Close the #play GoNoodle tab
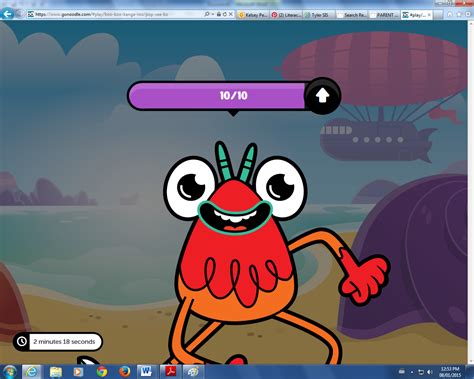Screen dimensions: 474x379 (429, 15)
